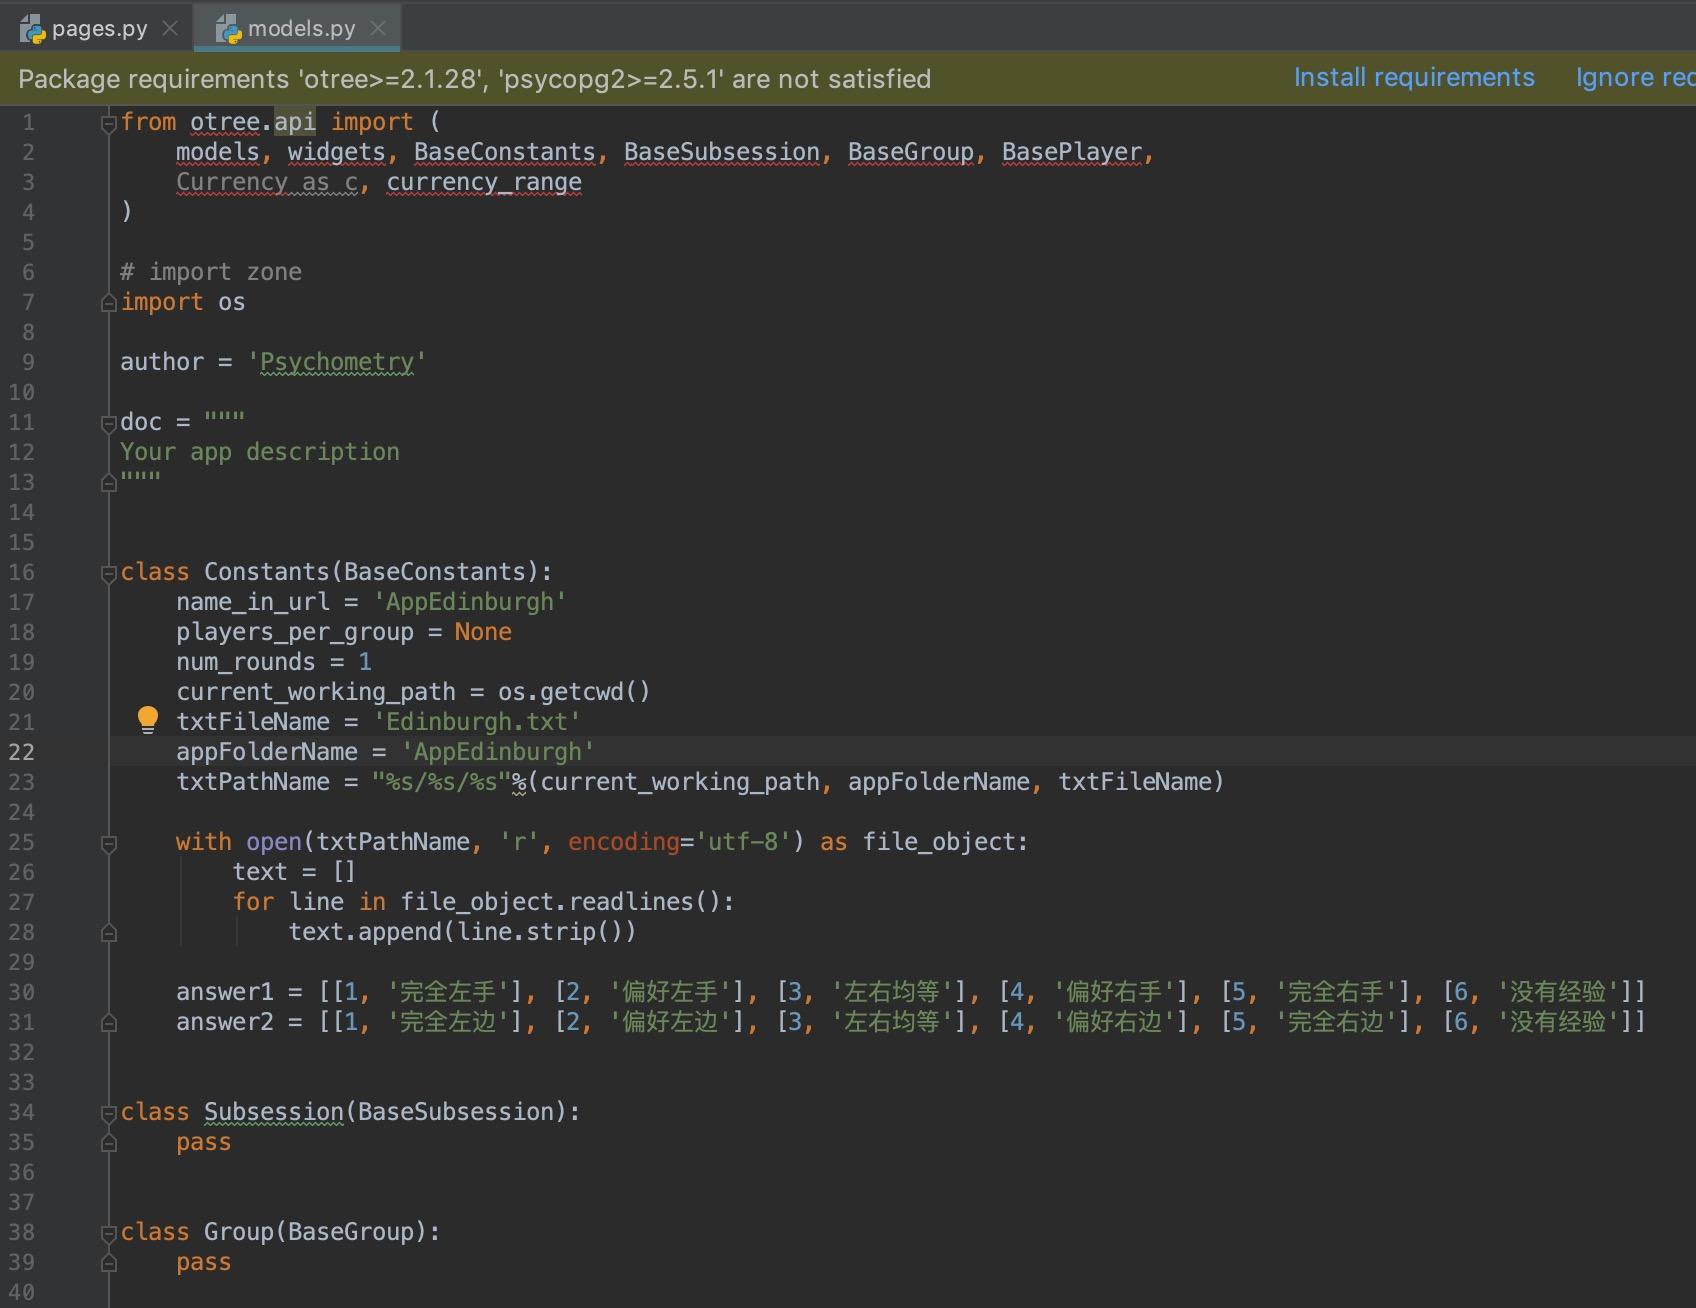This screenshot has height=1308, width=1696.
Task: Collapse the Group class
Action: pos(109,1233)
